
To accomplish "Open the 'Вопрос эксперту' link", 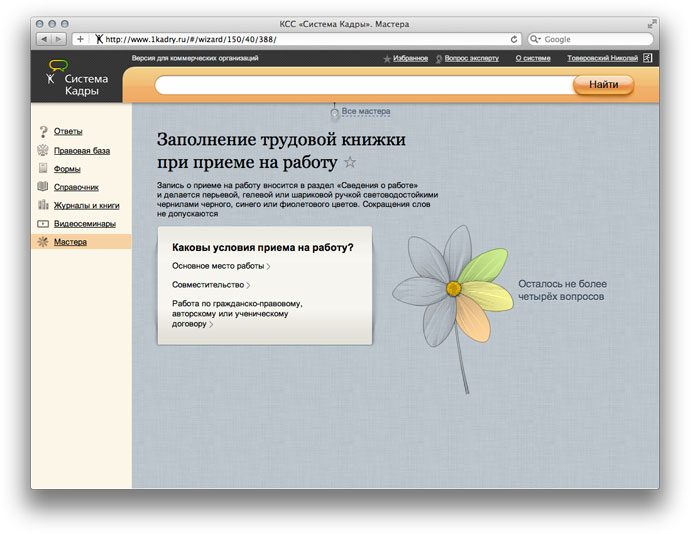I will [x=471, y=59].
